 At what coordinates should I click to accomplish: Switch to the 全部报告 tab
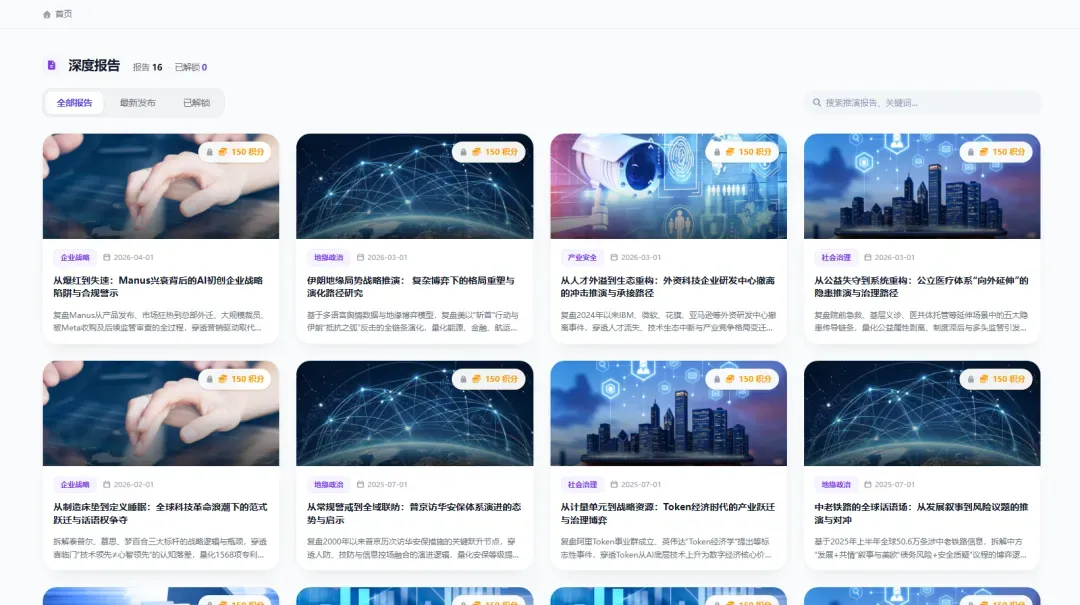point(74,103)
